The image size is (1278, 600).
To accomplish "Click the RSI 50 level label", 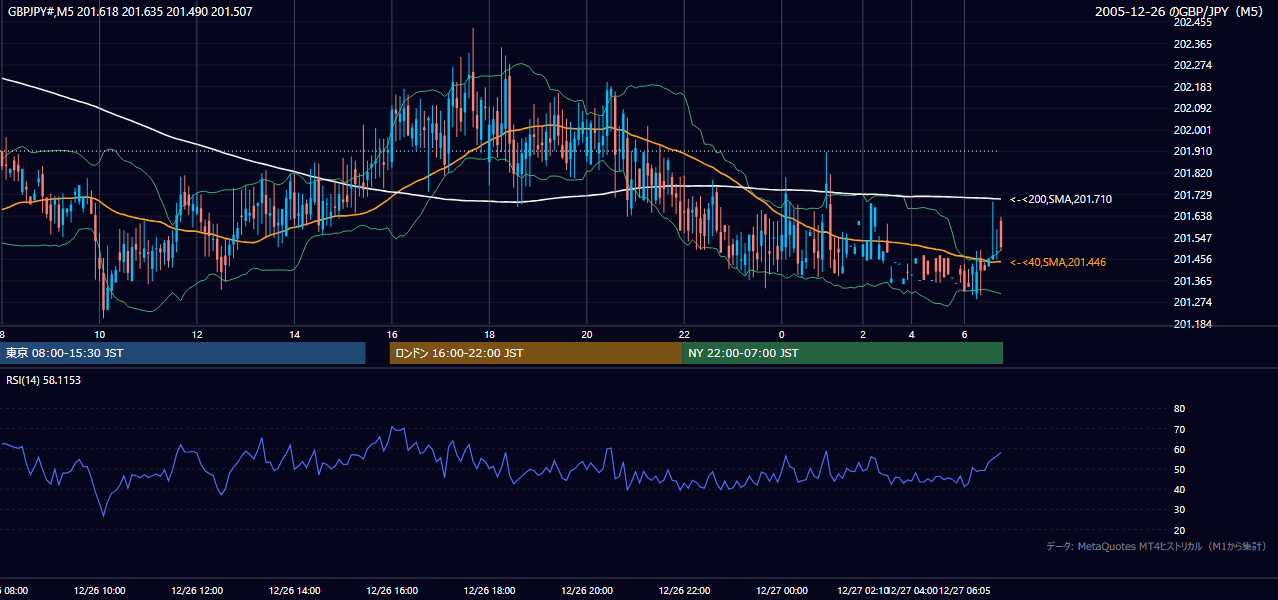I will (1179, 469).
